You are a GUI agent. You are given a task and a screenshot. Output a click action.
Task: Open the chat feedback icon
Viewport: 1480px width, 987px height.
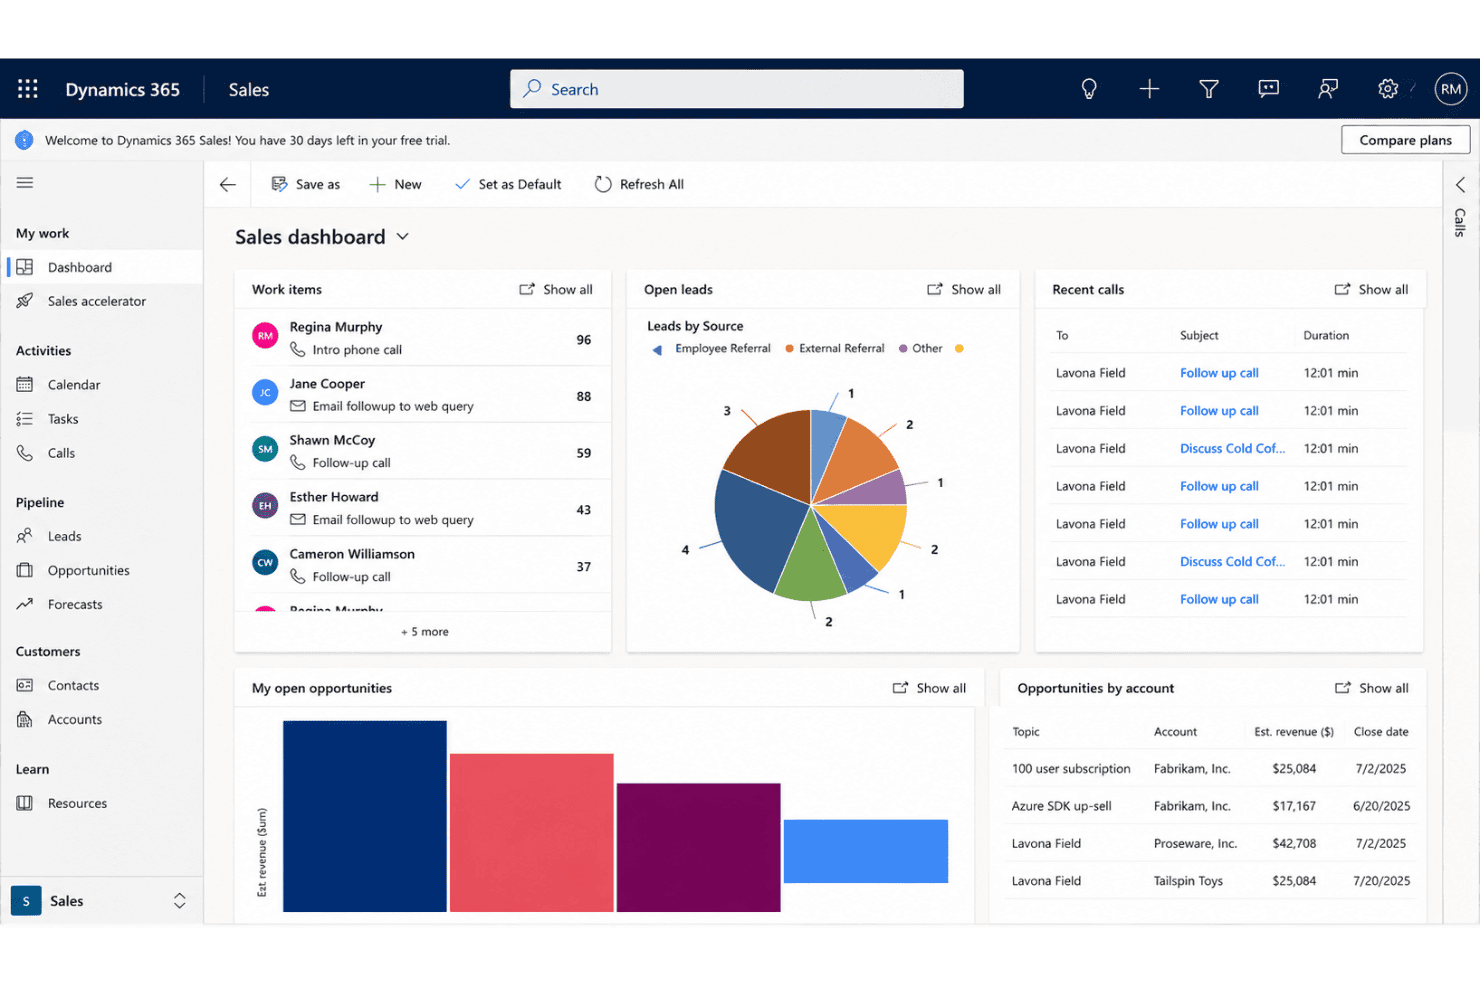tap(1268, 89)
